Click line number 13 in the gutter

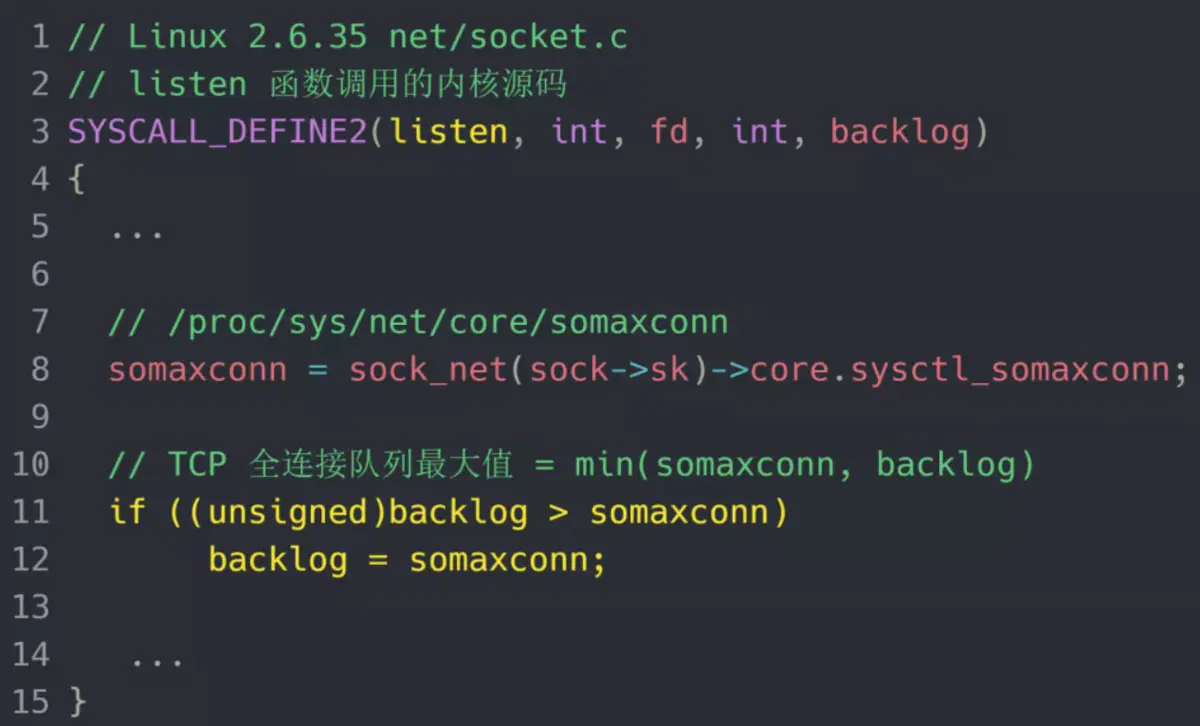(31, 607)
